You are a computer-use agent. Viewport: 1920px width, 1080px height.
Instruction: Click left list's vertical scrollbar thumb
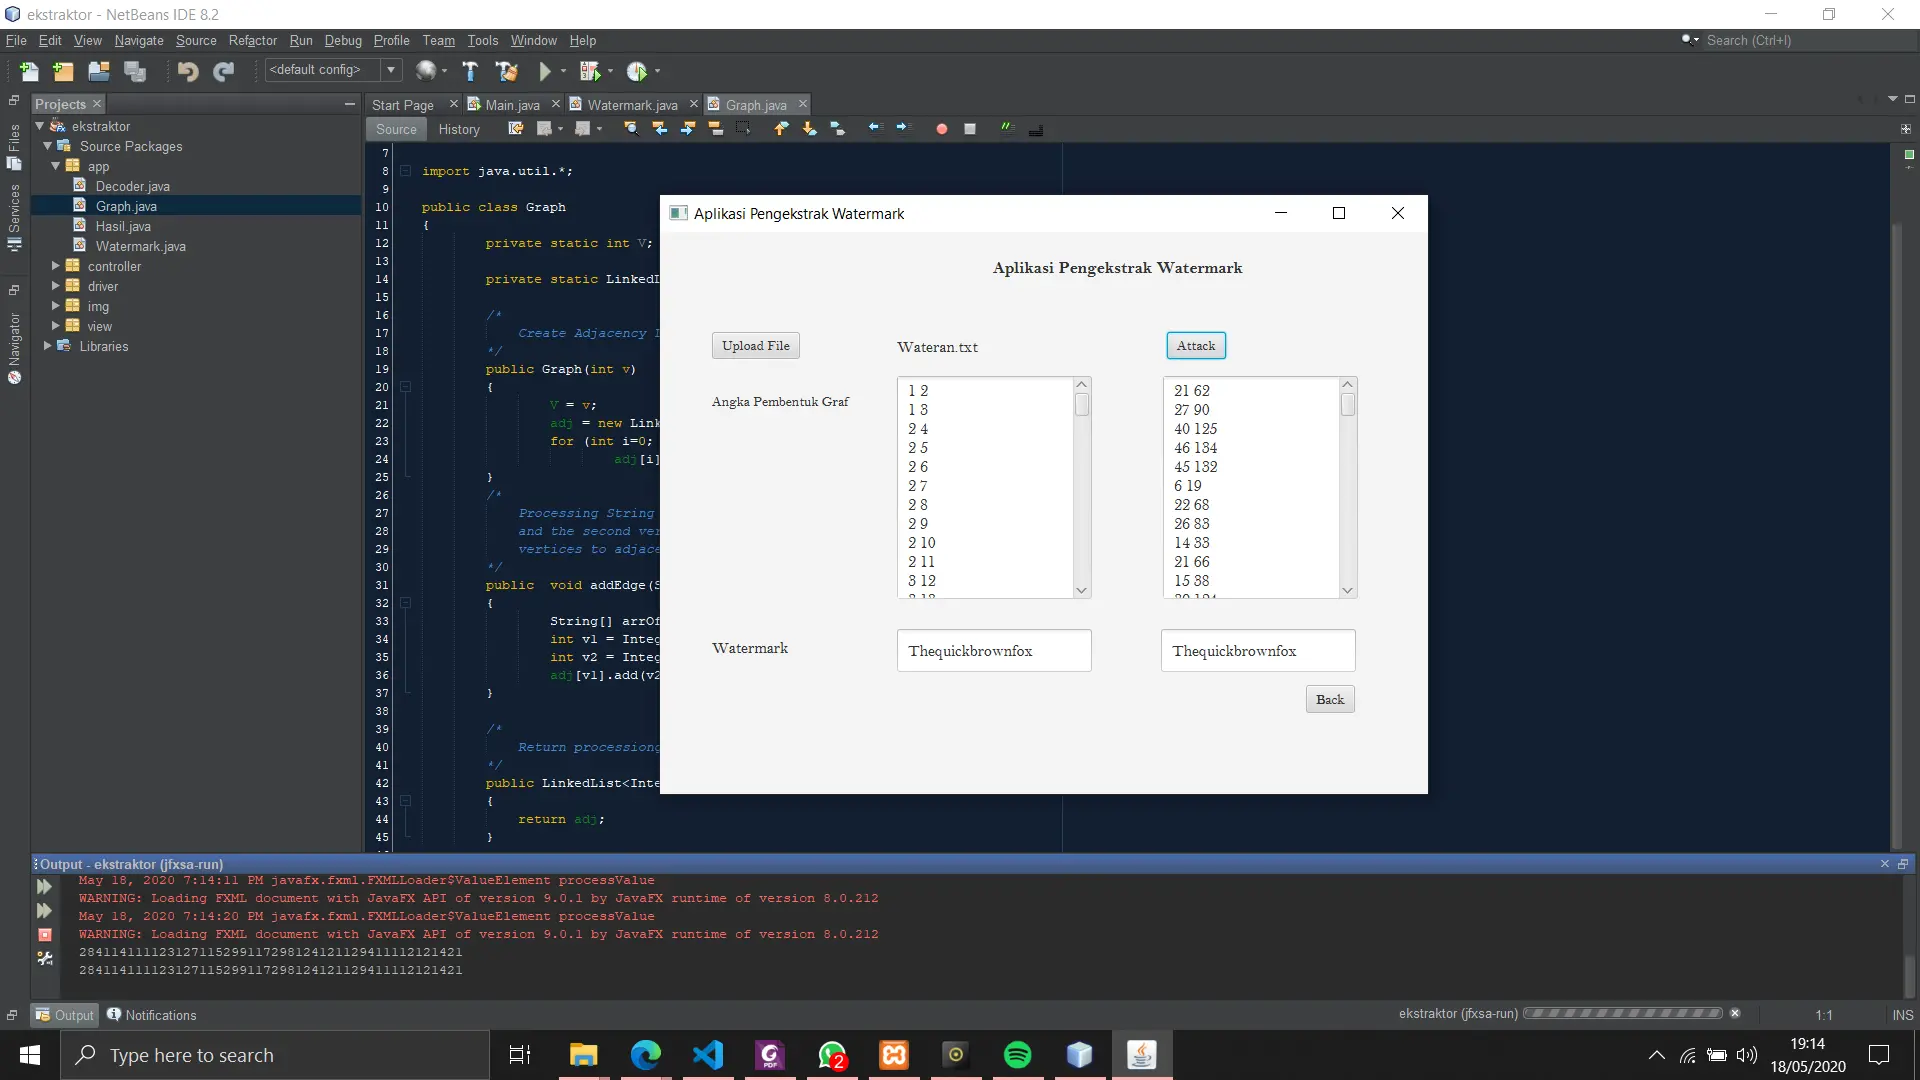[x=1081, y=405]
